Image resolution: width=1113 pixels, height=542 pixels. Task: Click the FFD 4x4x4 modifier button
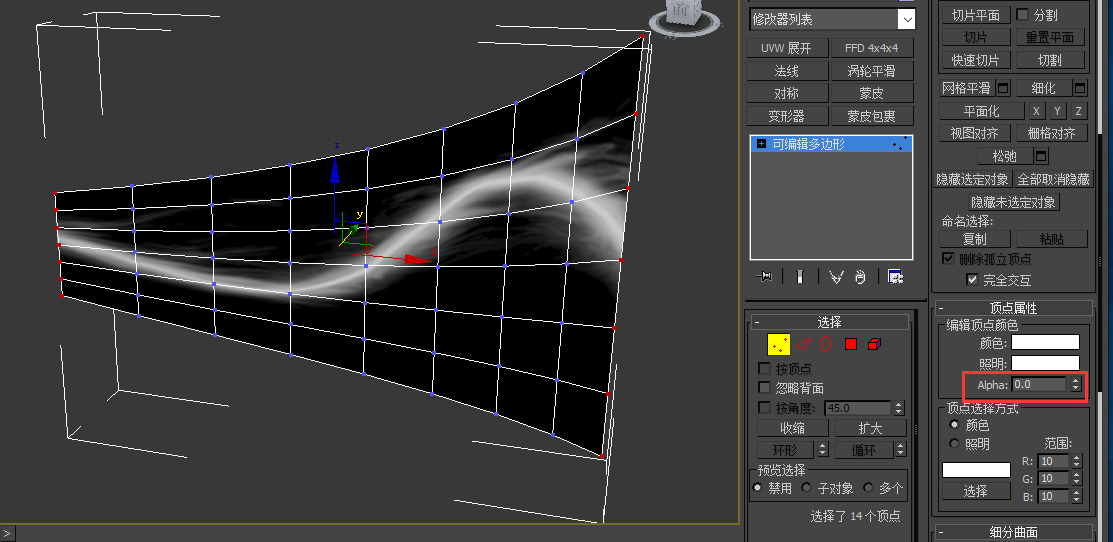[872, 48]
